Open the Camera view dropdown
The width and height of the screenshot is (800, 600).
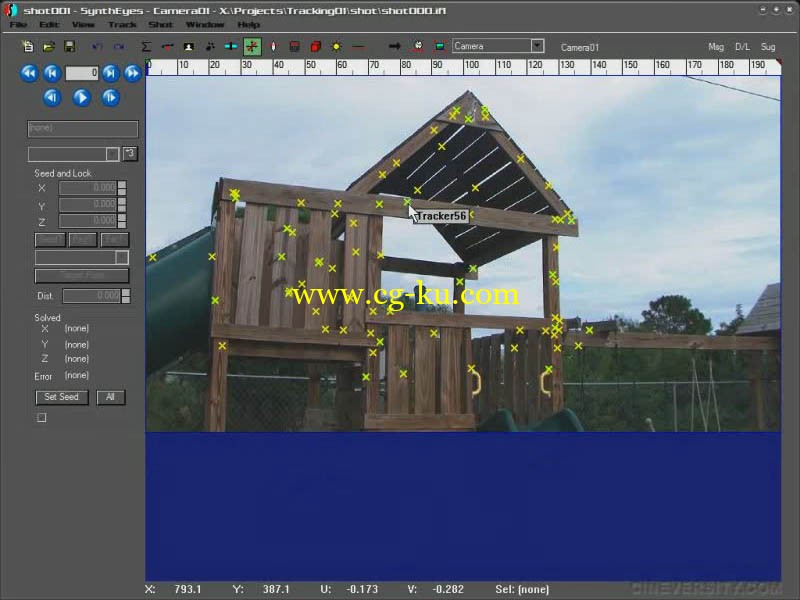tap(537, 46)
